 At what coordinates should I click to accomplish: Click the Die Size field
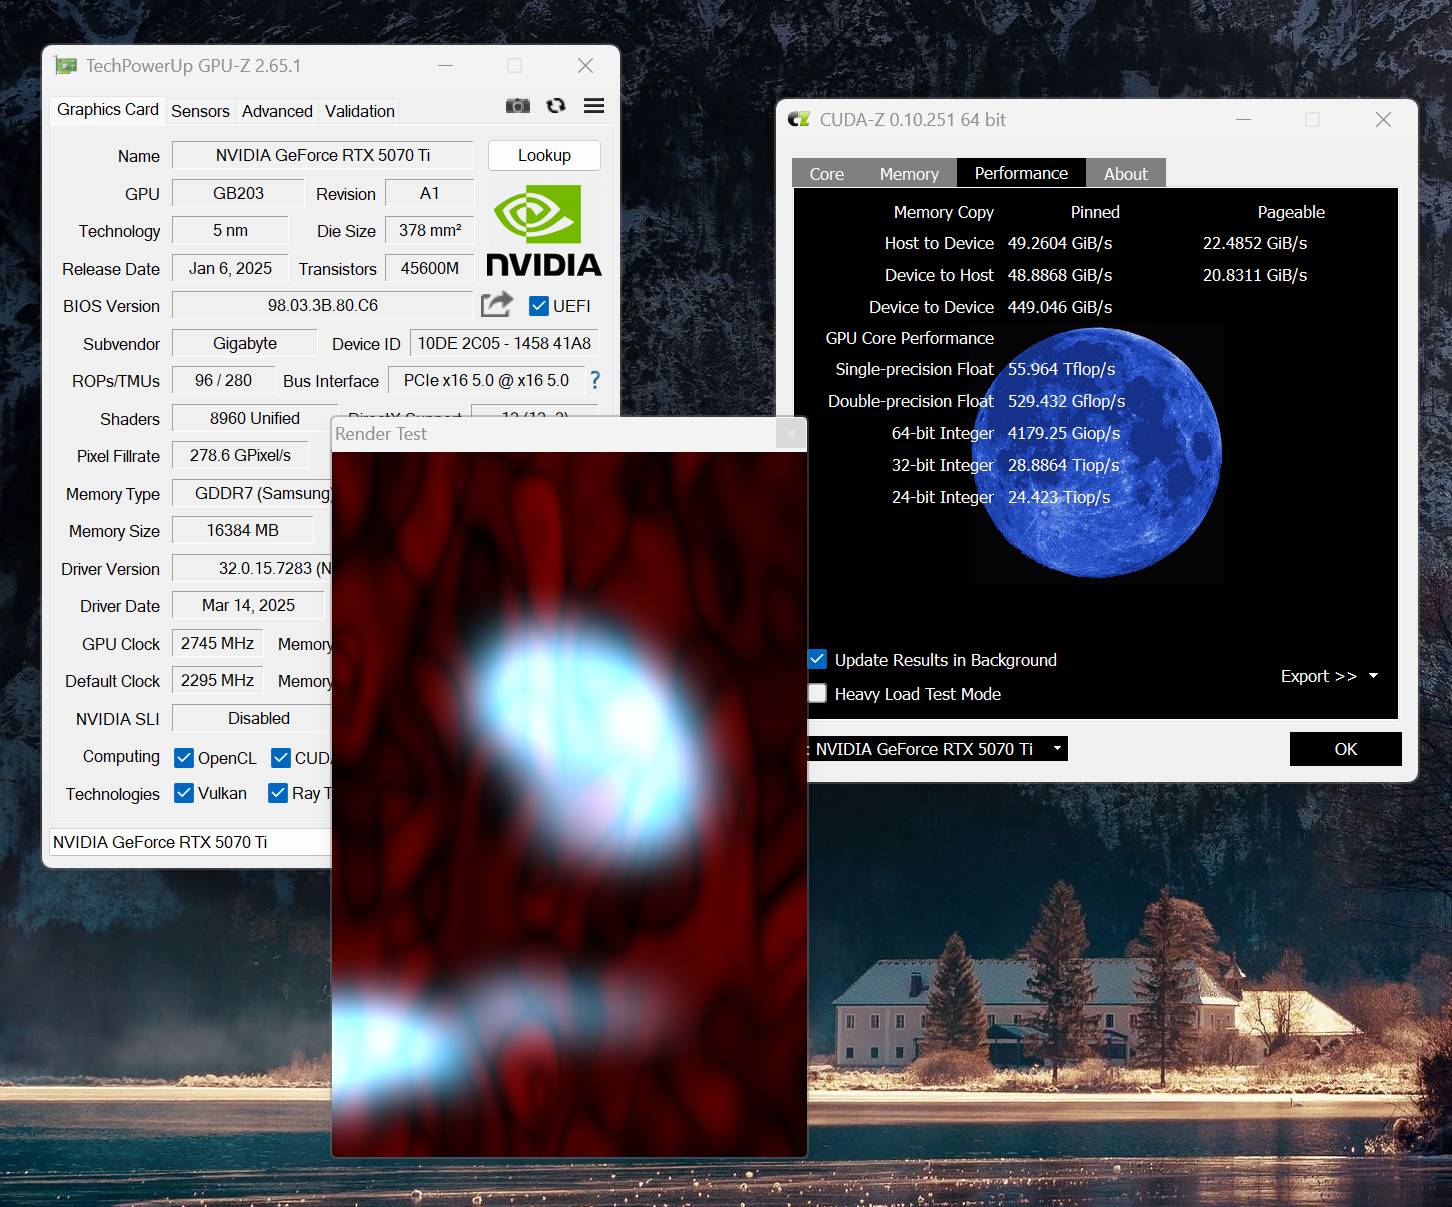[x=430, y=230]
